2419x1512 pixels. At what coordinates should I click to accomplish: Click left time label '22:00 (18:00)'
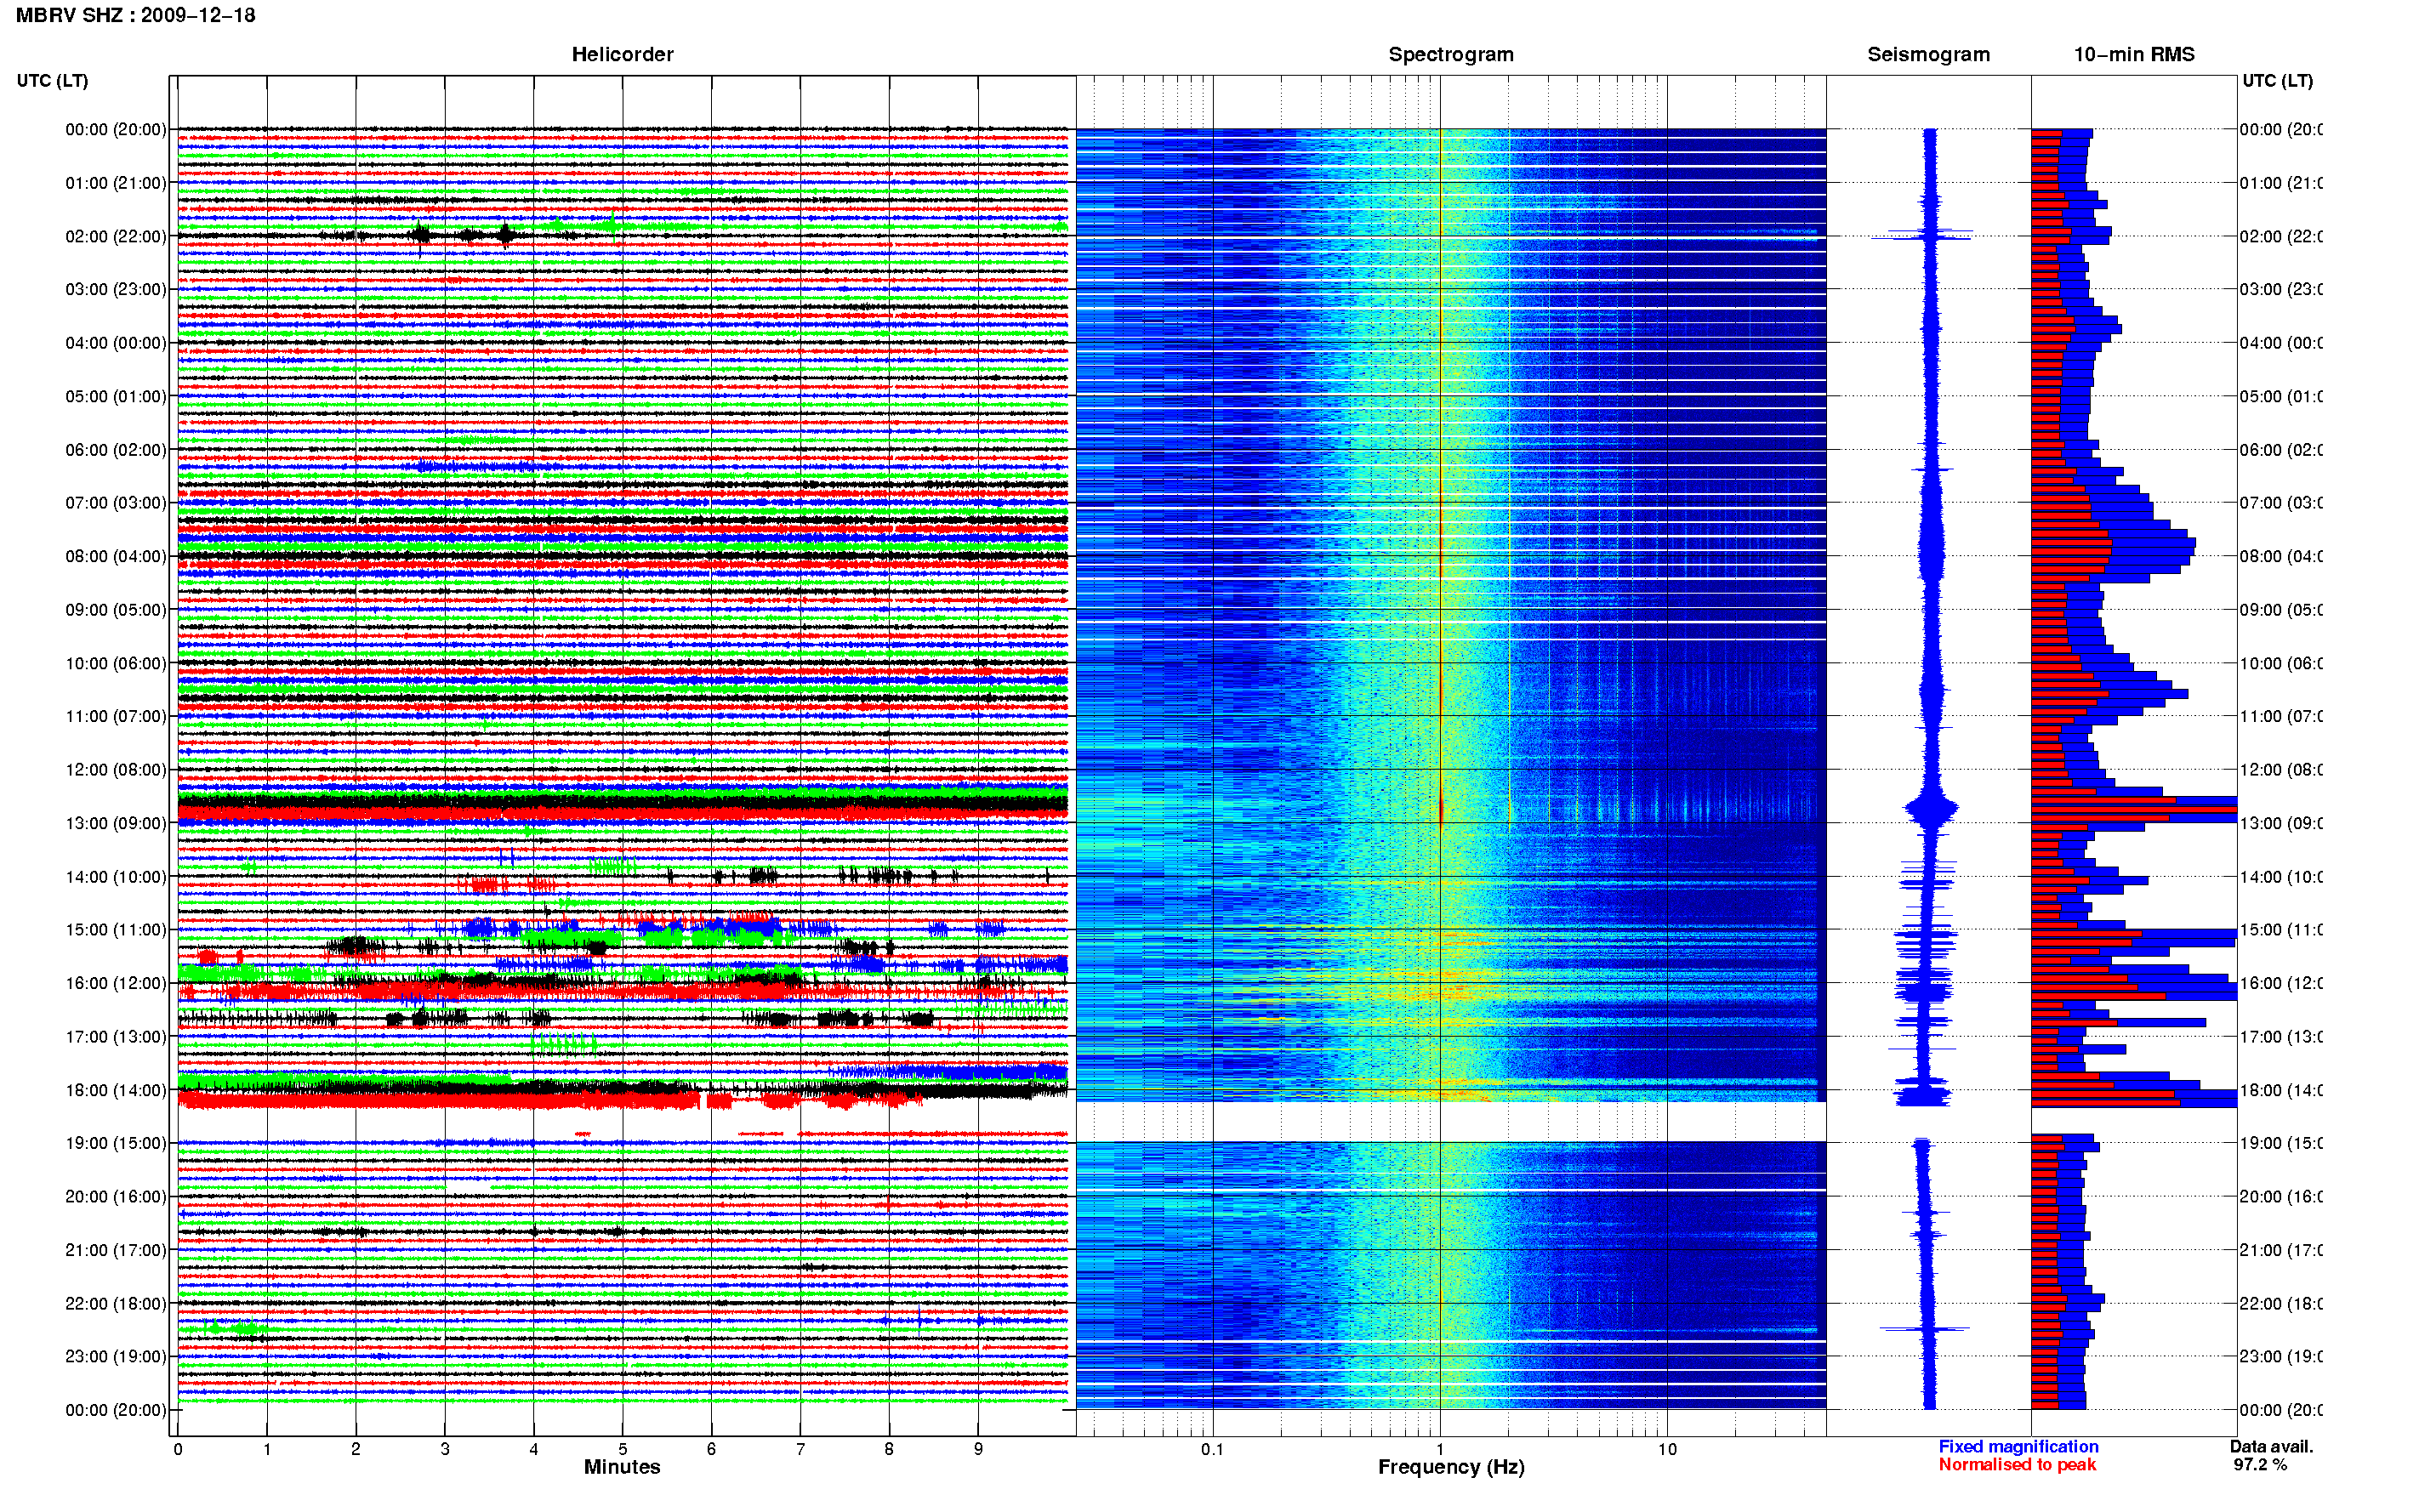click(x=116, y=1304)
